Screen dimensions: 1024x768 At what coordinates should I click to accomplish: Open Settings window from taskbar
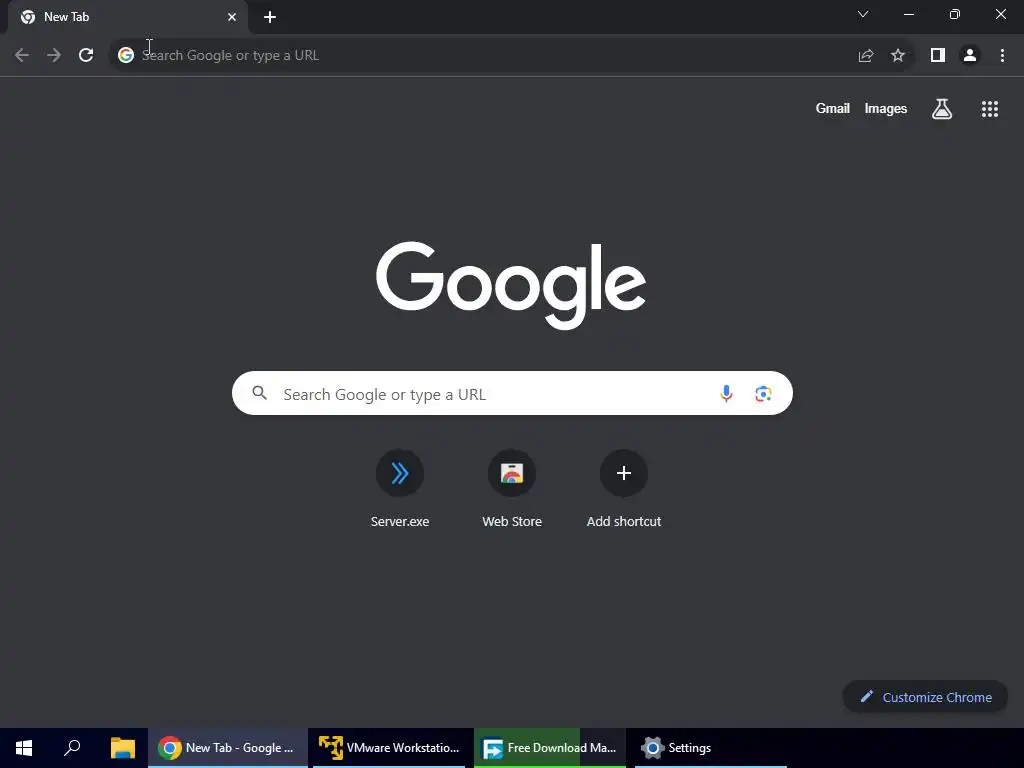pyautogui.click(x=711, y=748)
